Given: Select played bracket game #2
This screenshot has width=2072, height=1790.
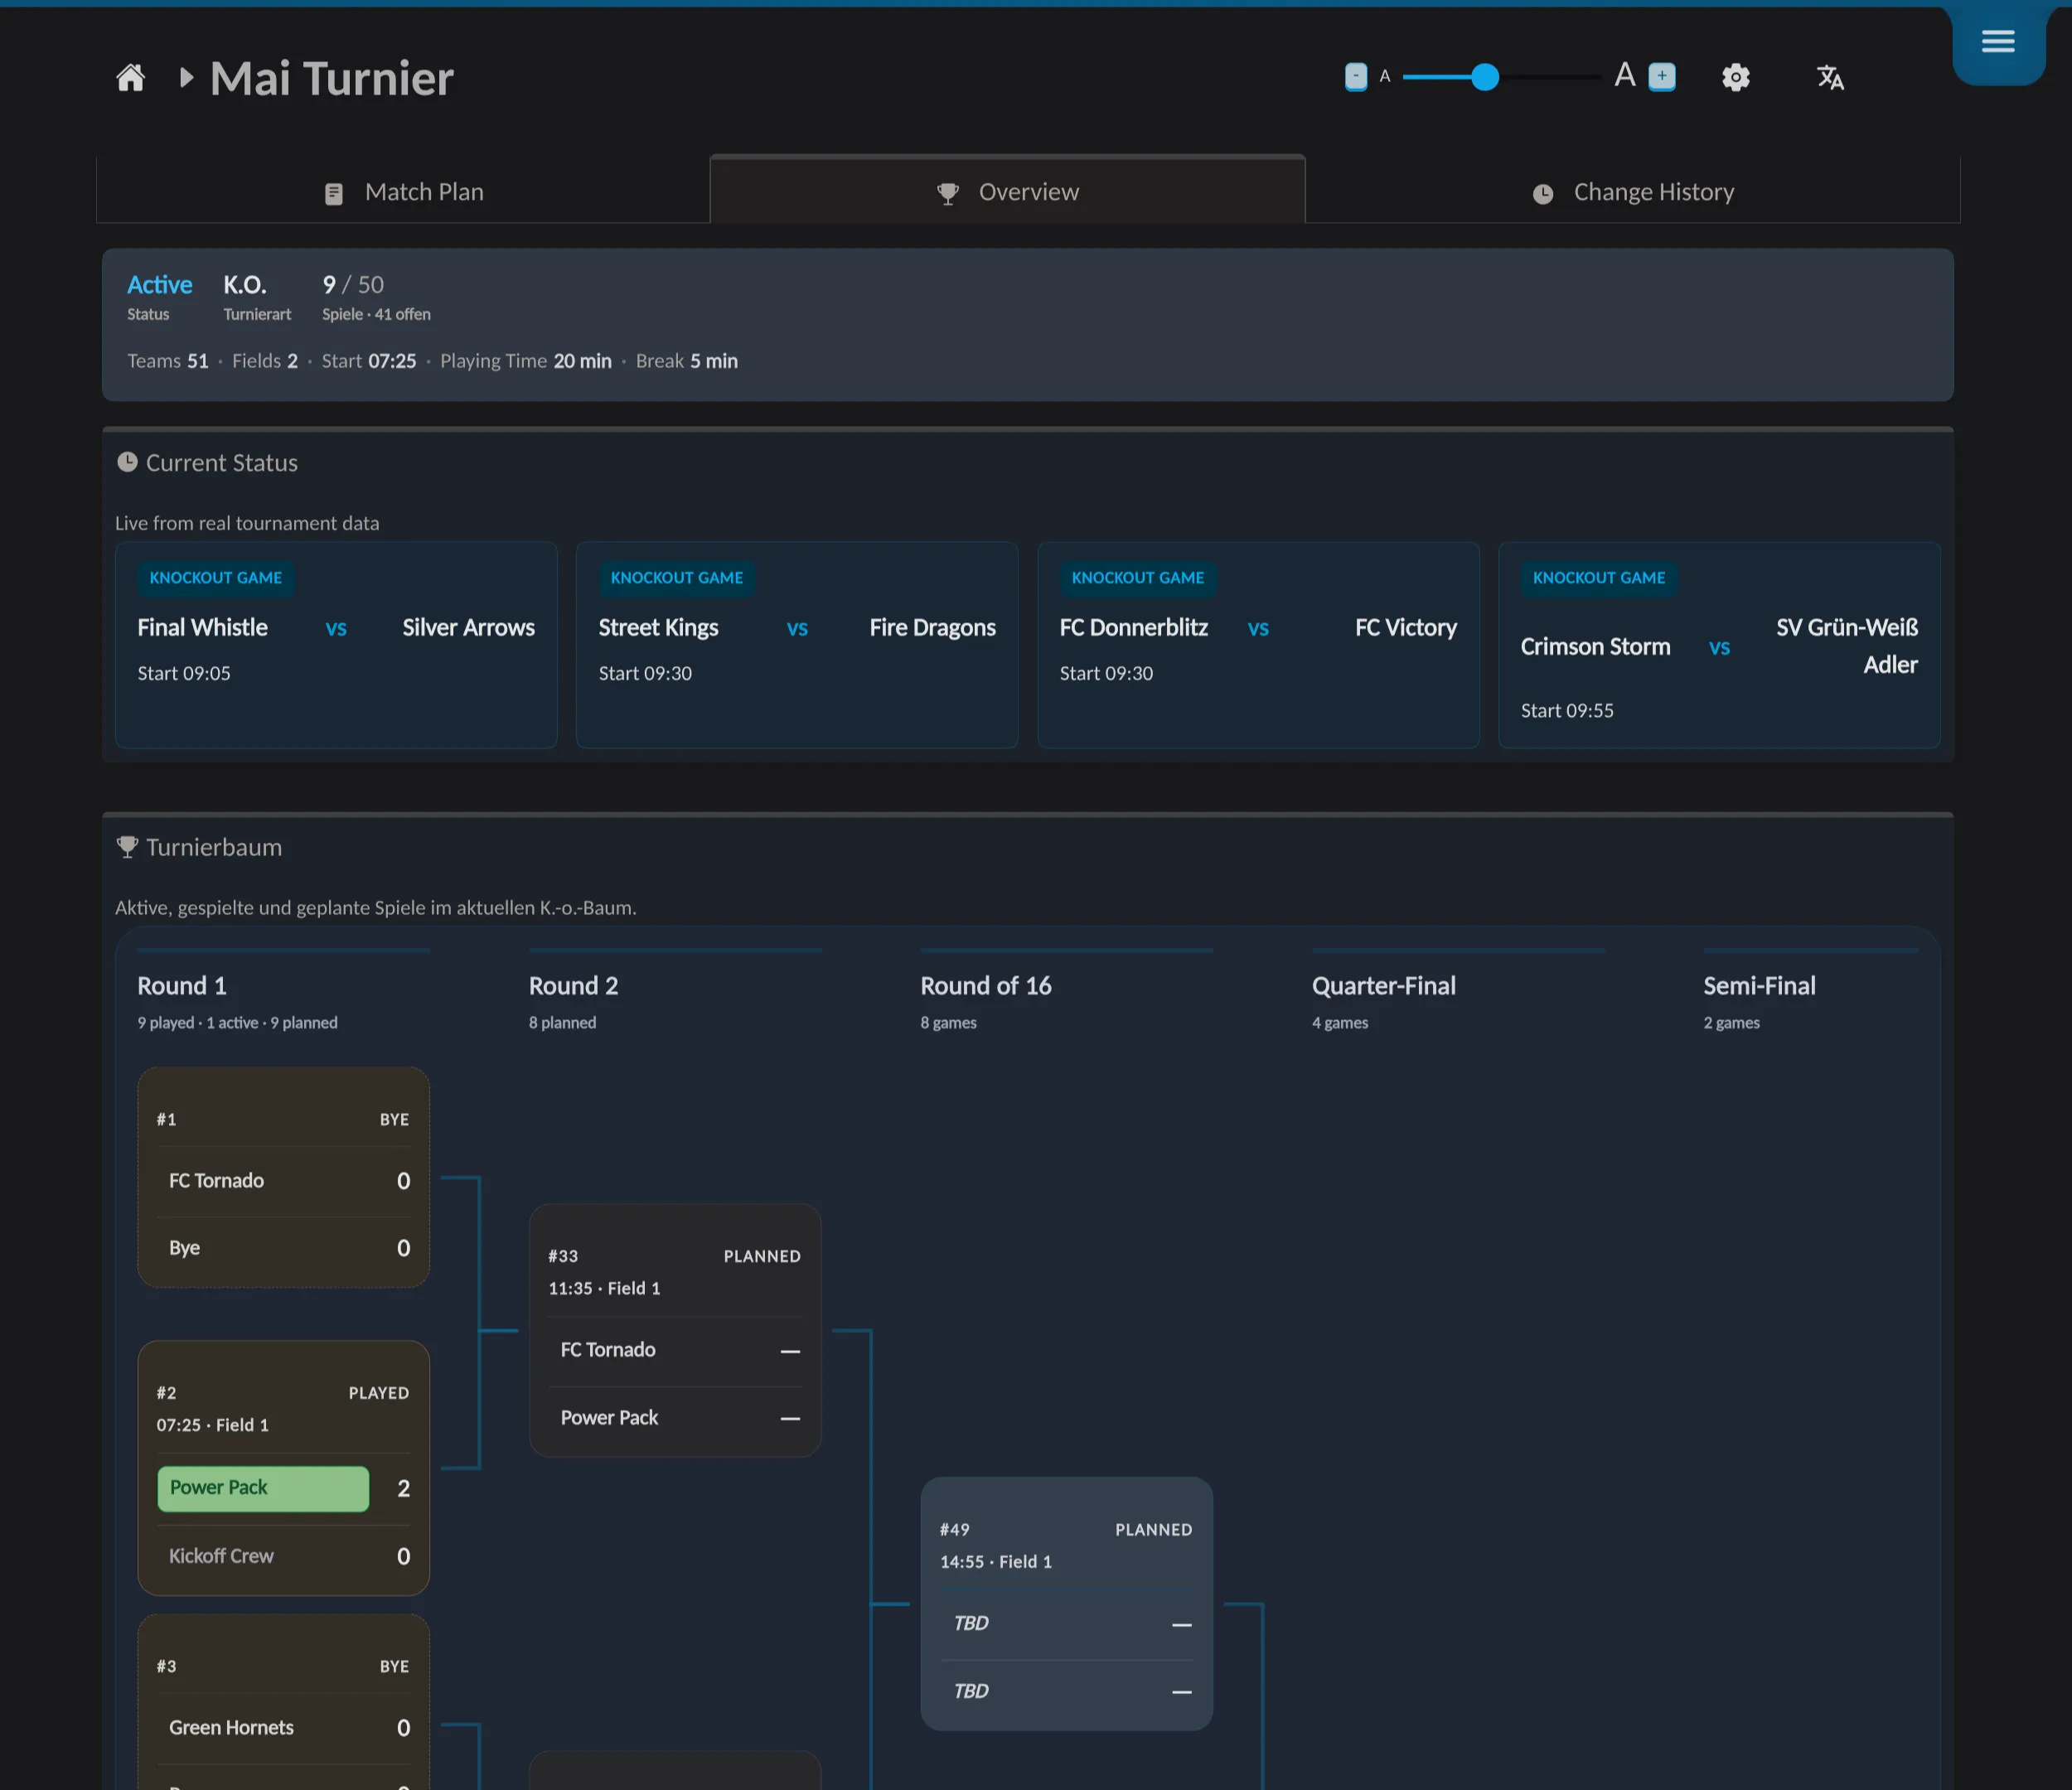Looking at the screenshot, I should click(x=284, y=1468).
